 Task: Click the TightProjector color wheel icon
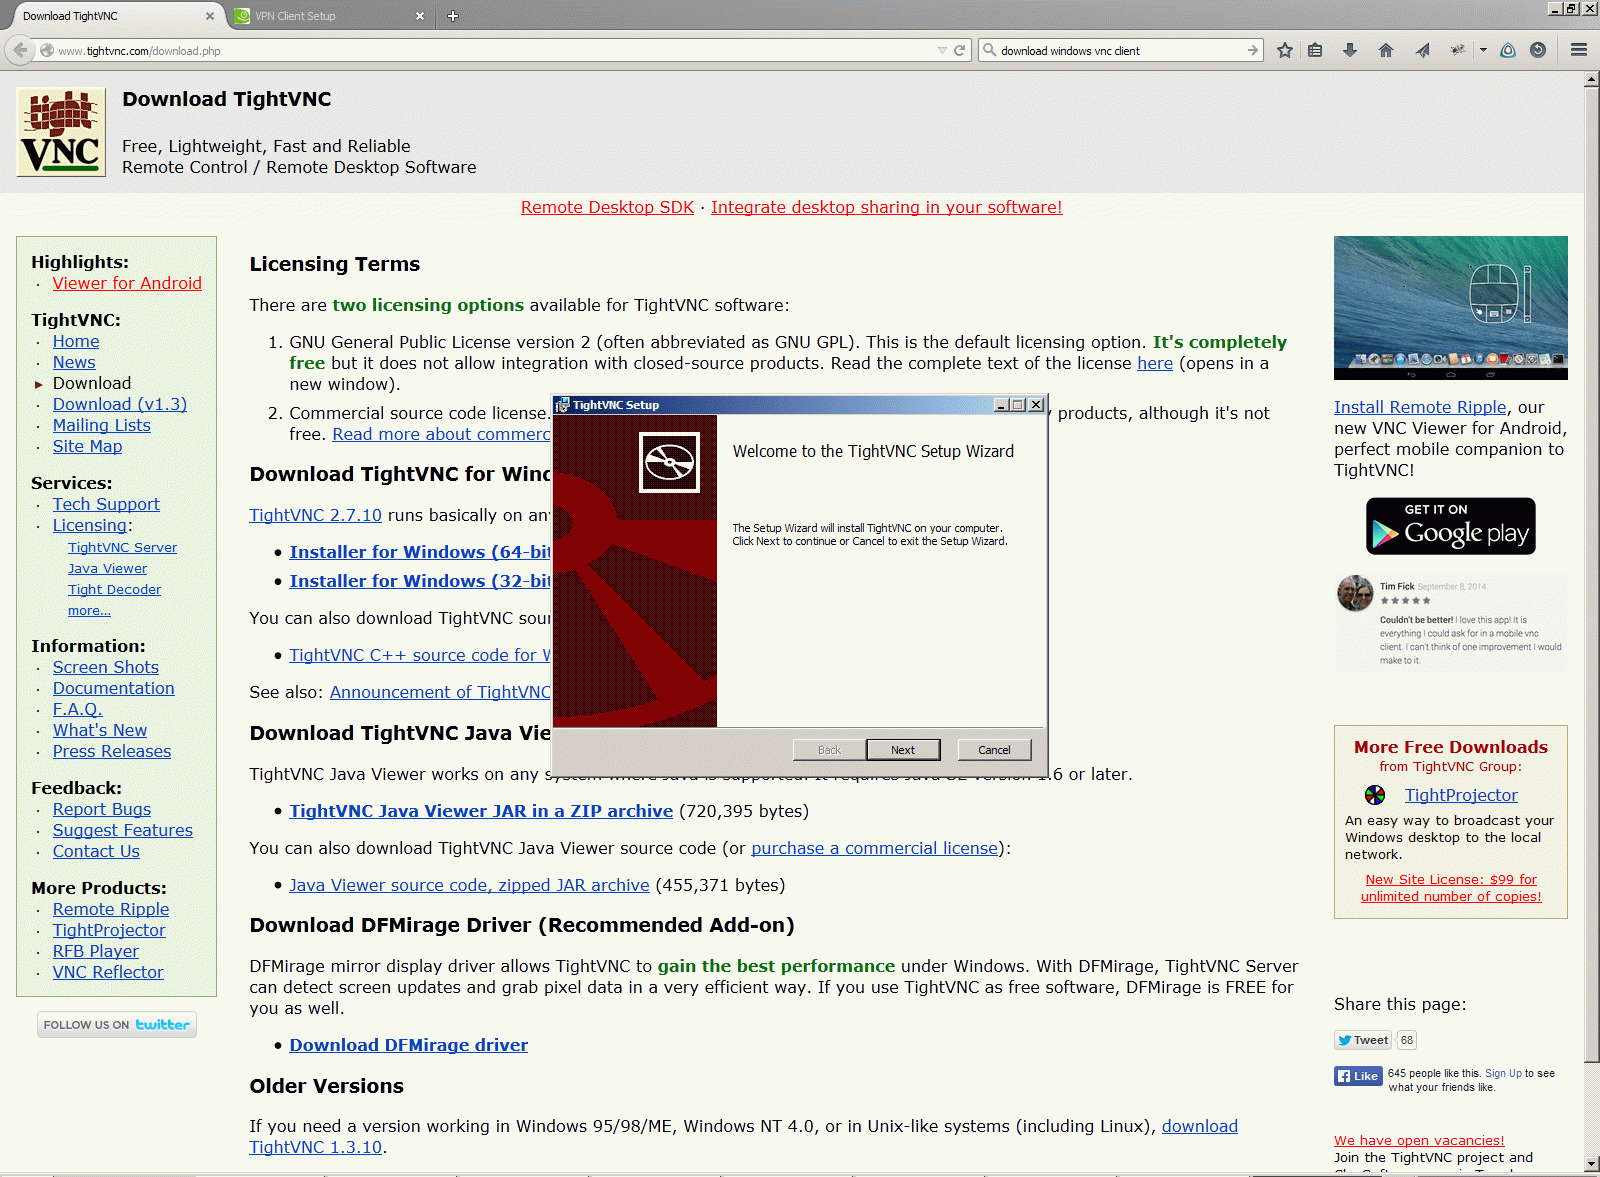[x=1375, y=795]
